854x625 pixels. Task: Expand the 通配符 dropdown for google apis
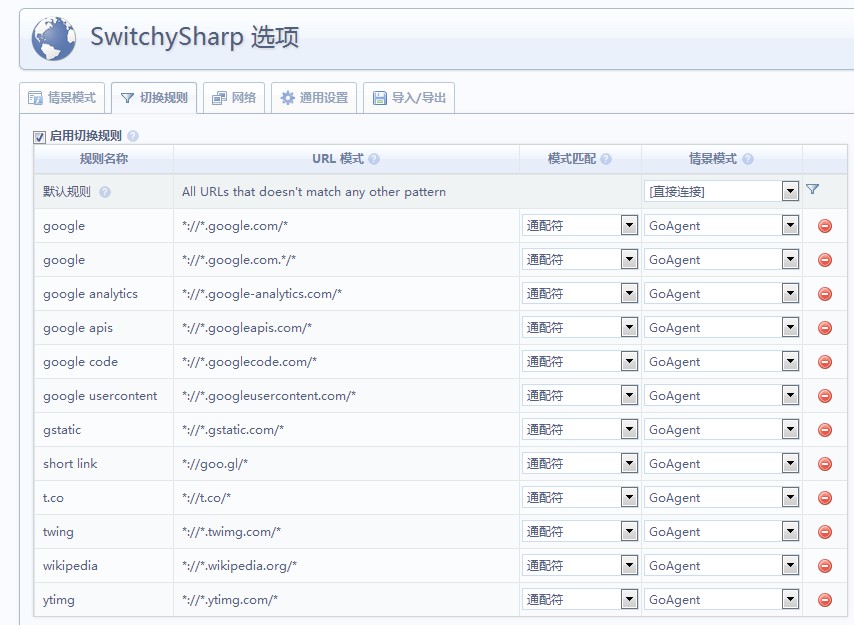tap(580, 328)
